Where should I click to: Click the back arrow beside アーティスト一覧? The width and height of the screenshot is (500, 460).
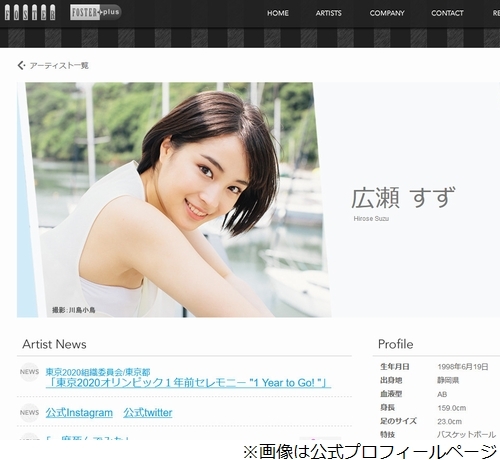point(21,65)
